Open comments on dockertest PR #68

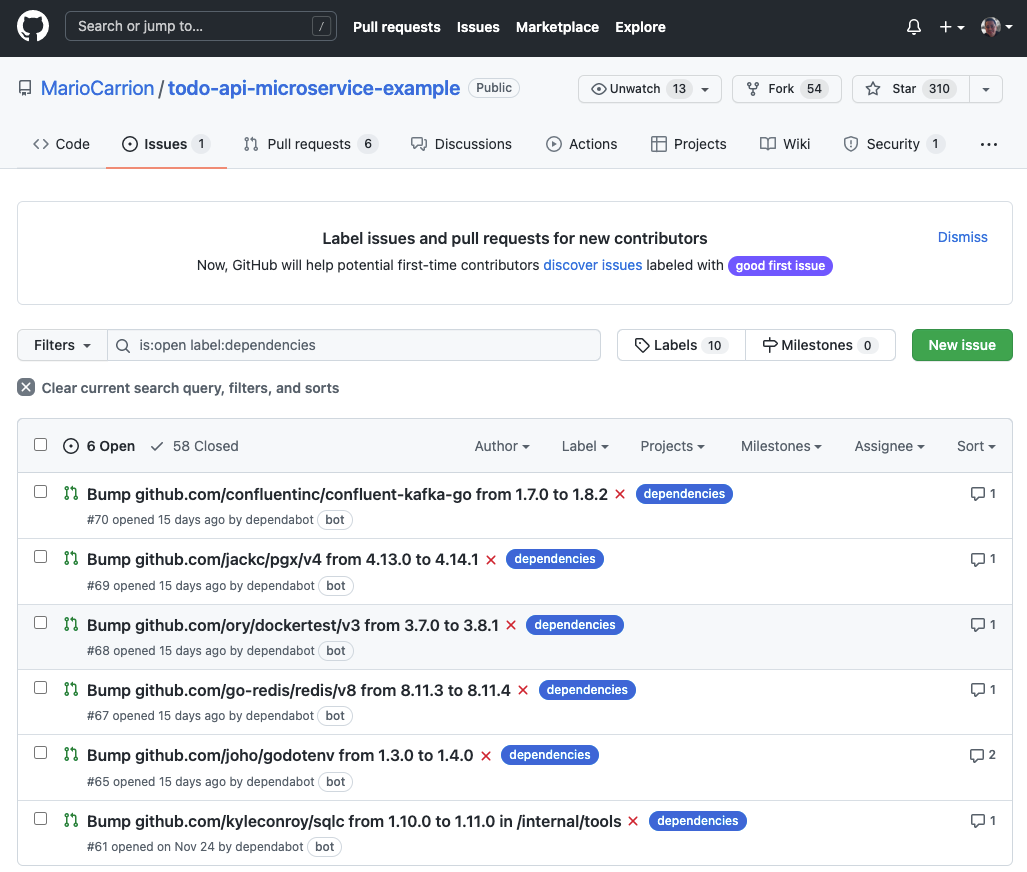click(x=983, y=624)
